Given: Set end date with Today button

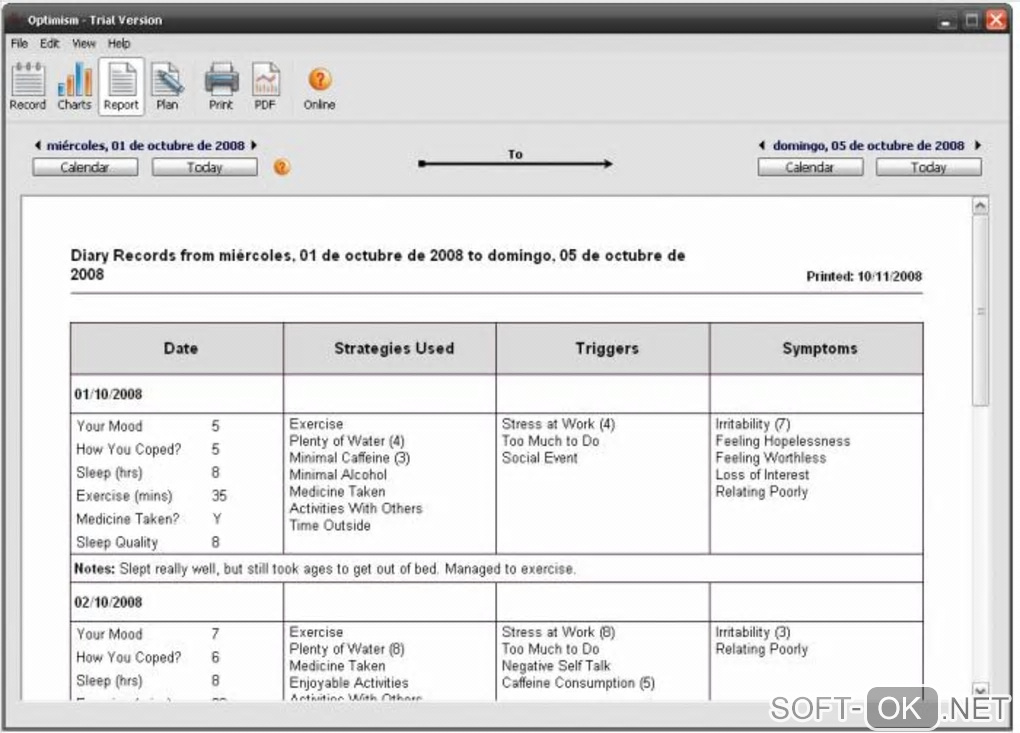Looking at the screenshot, I should click(x=928, y=167).
